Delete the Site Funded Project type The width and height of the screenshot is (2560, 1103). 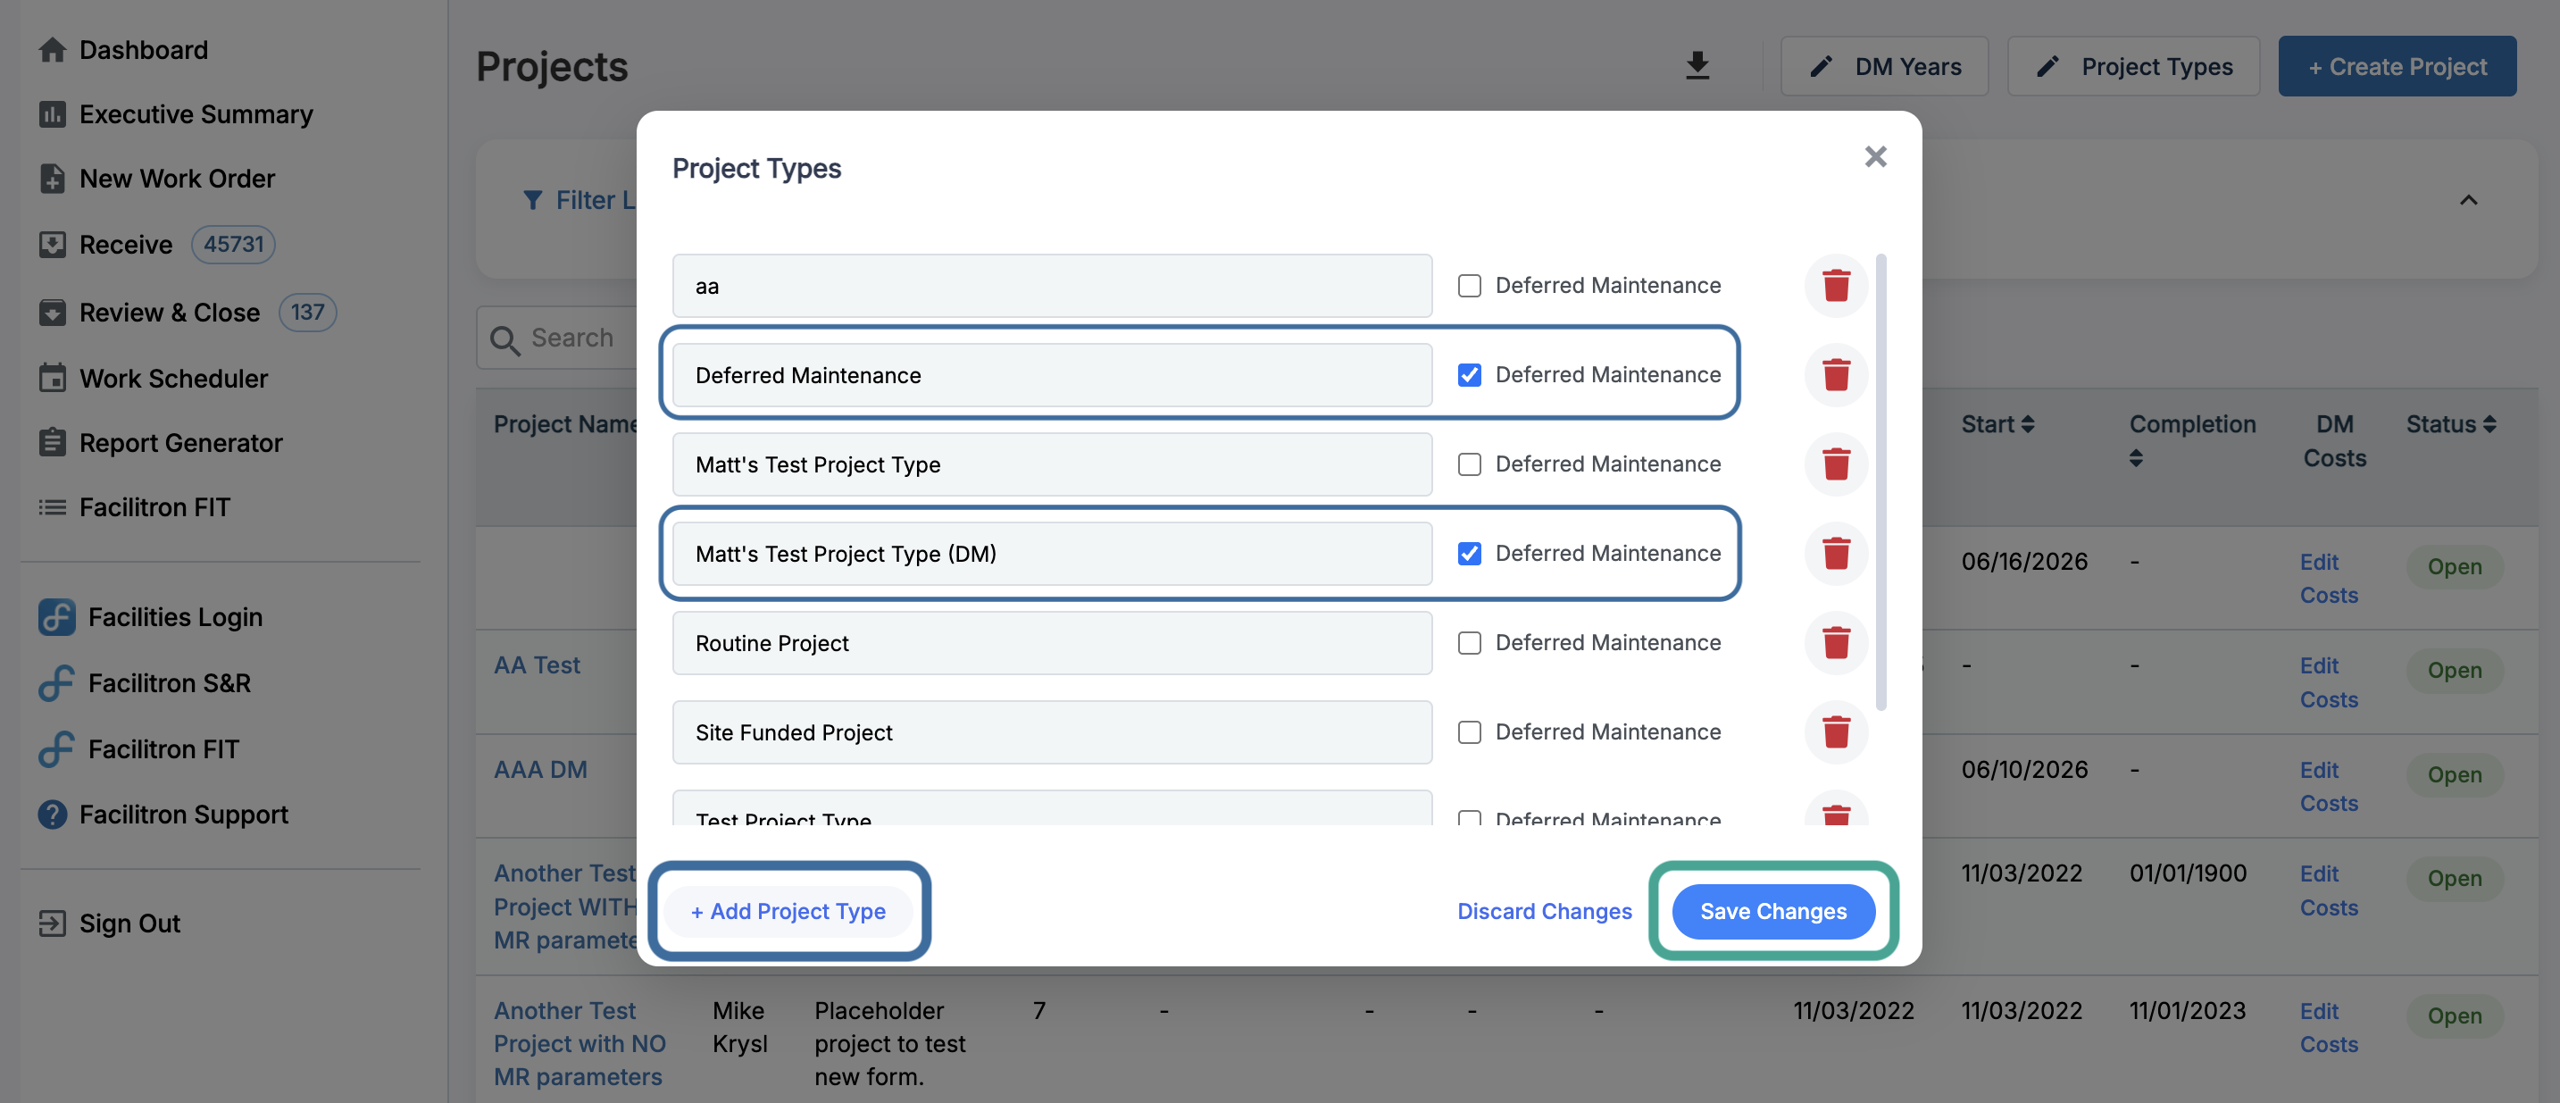(x=1835, y=732)
